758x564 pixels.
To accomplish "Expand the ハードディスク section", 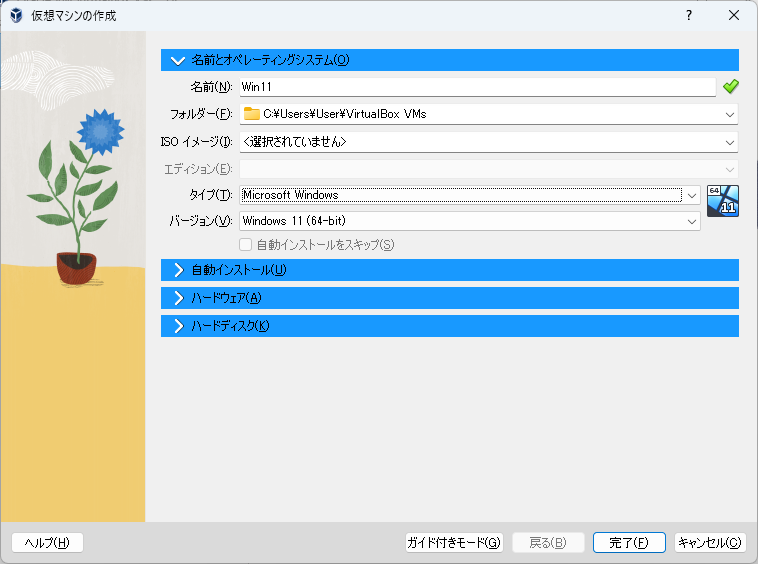I will (x=450, y=326).
